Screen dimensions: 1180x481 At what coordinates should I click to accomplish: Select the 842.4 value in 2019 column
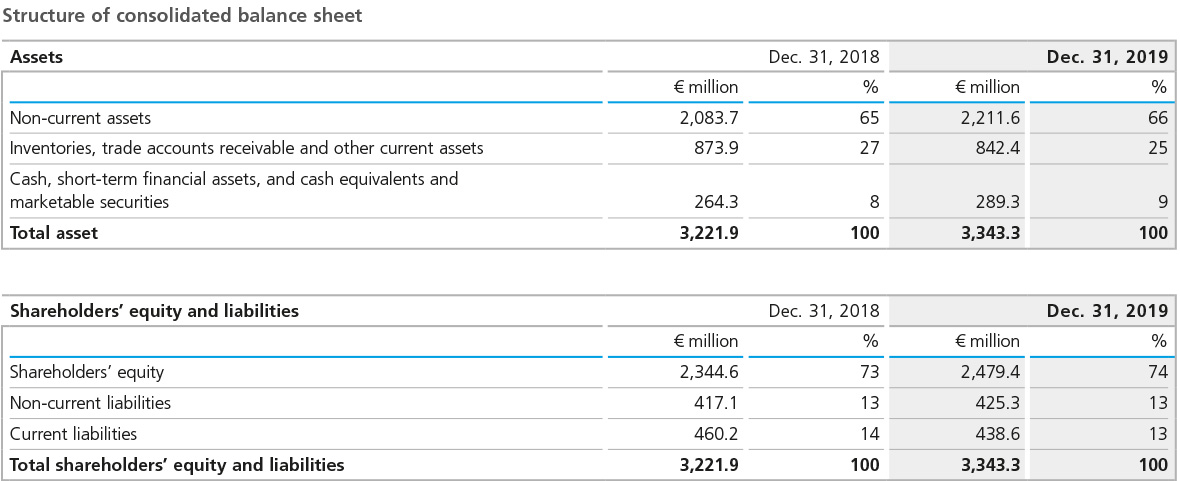tap(997, 148)
